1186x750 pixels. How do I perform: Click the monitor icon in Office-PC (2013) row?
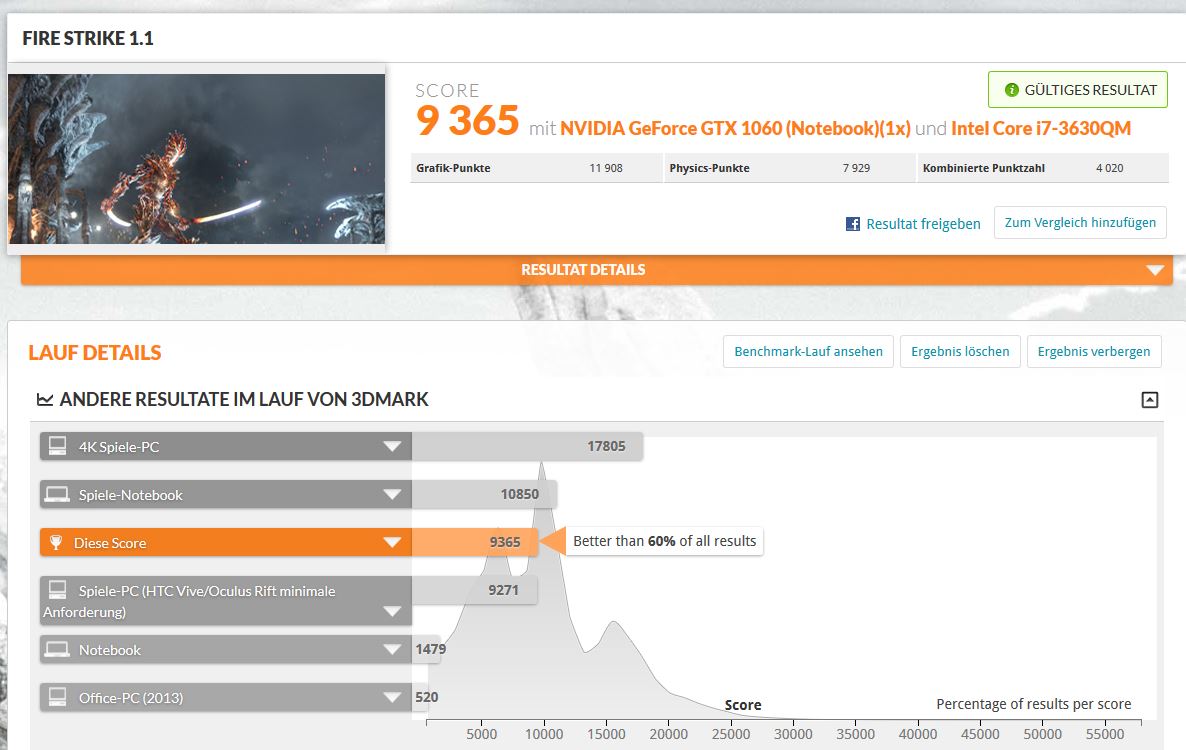point(58,697)
